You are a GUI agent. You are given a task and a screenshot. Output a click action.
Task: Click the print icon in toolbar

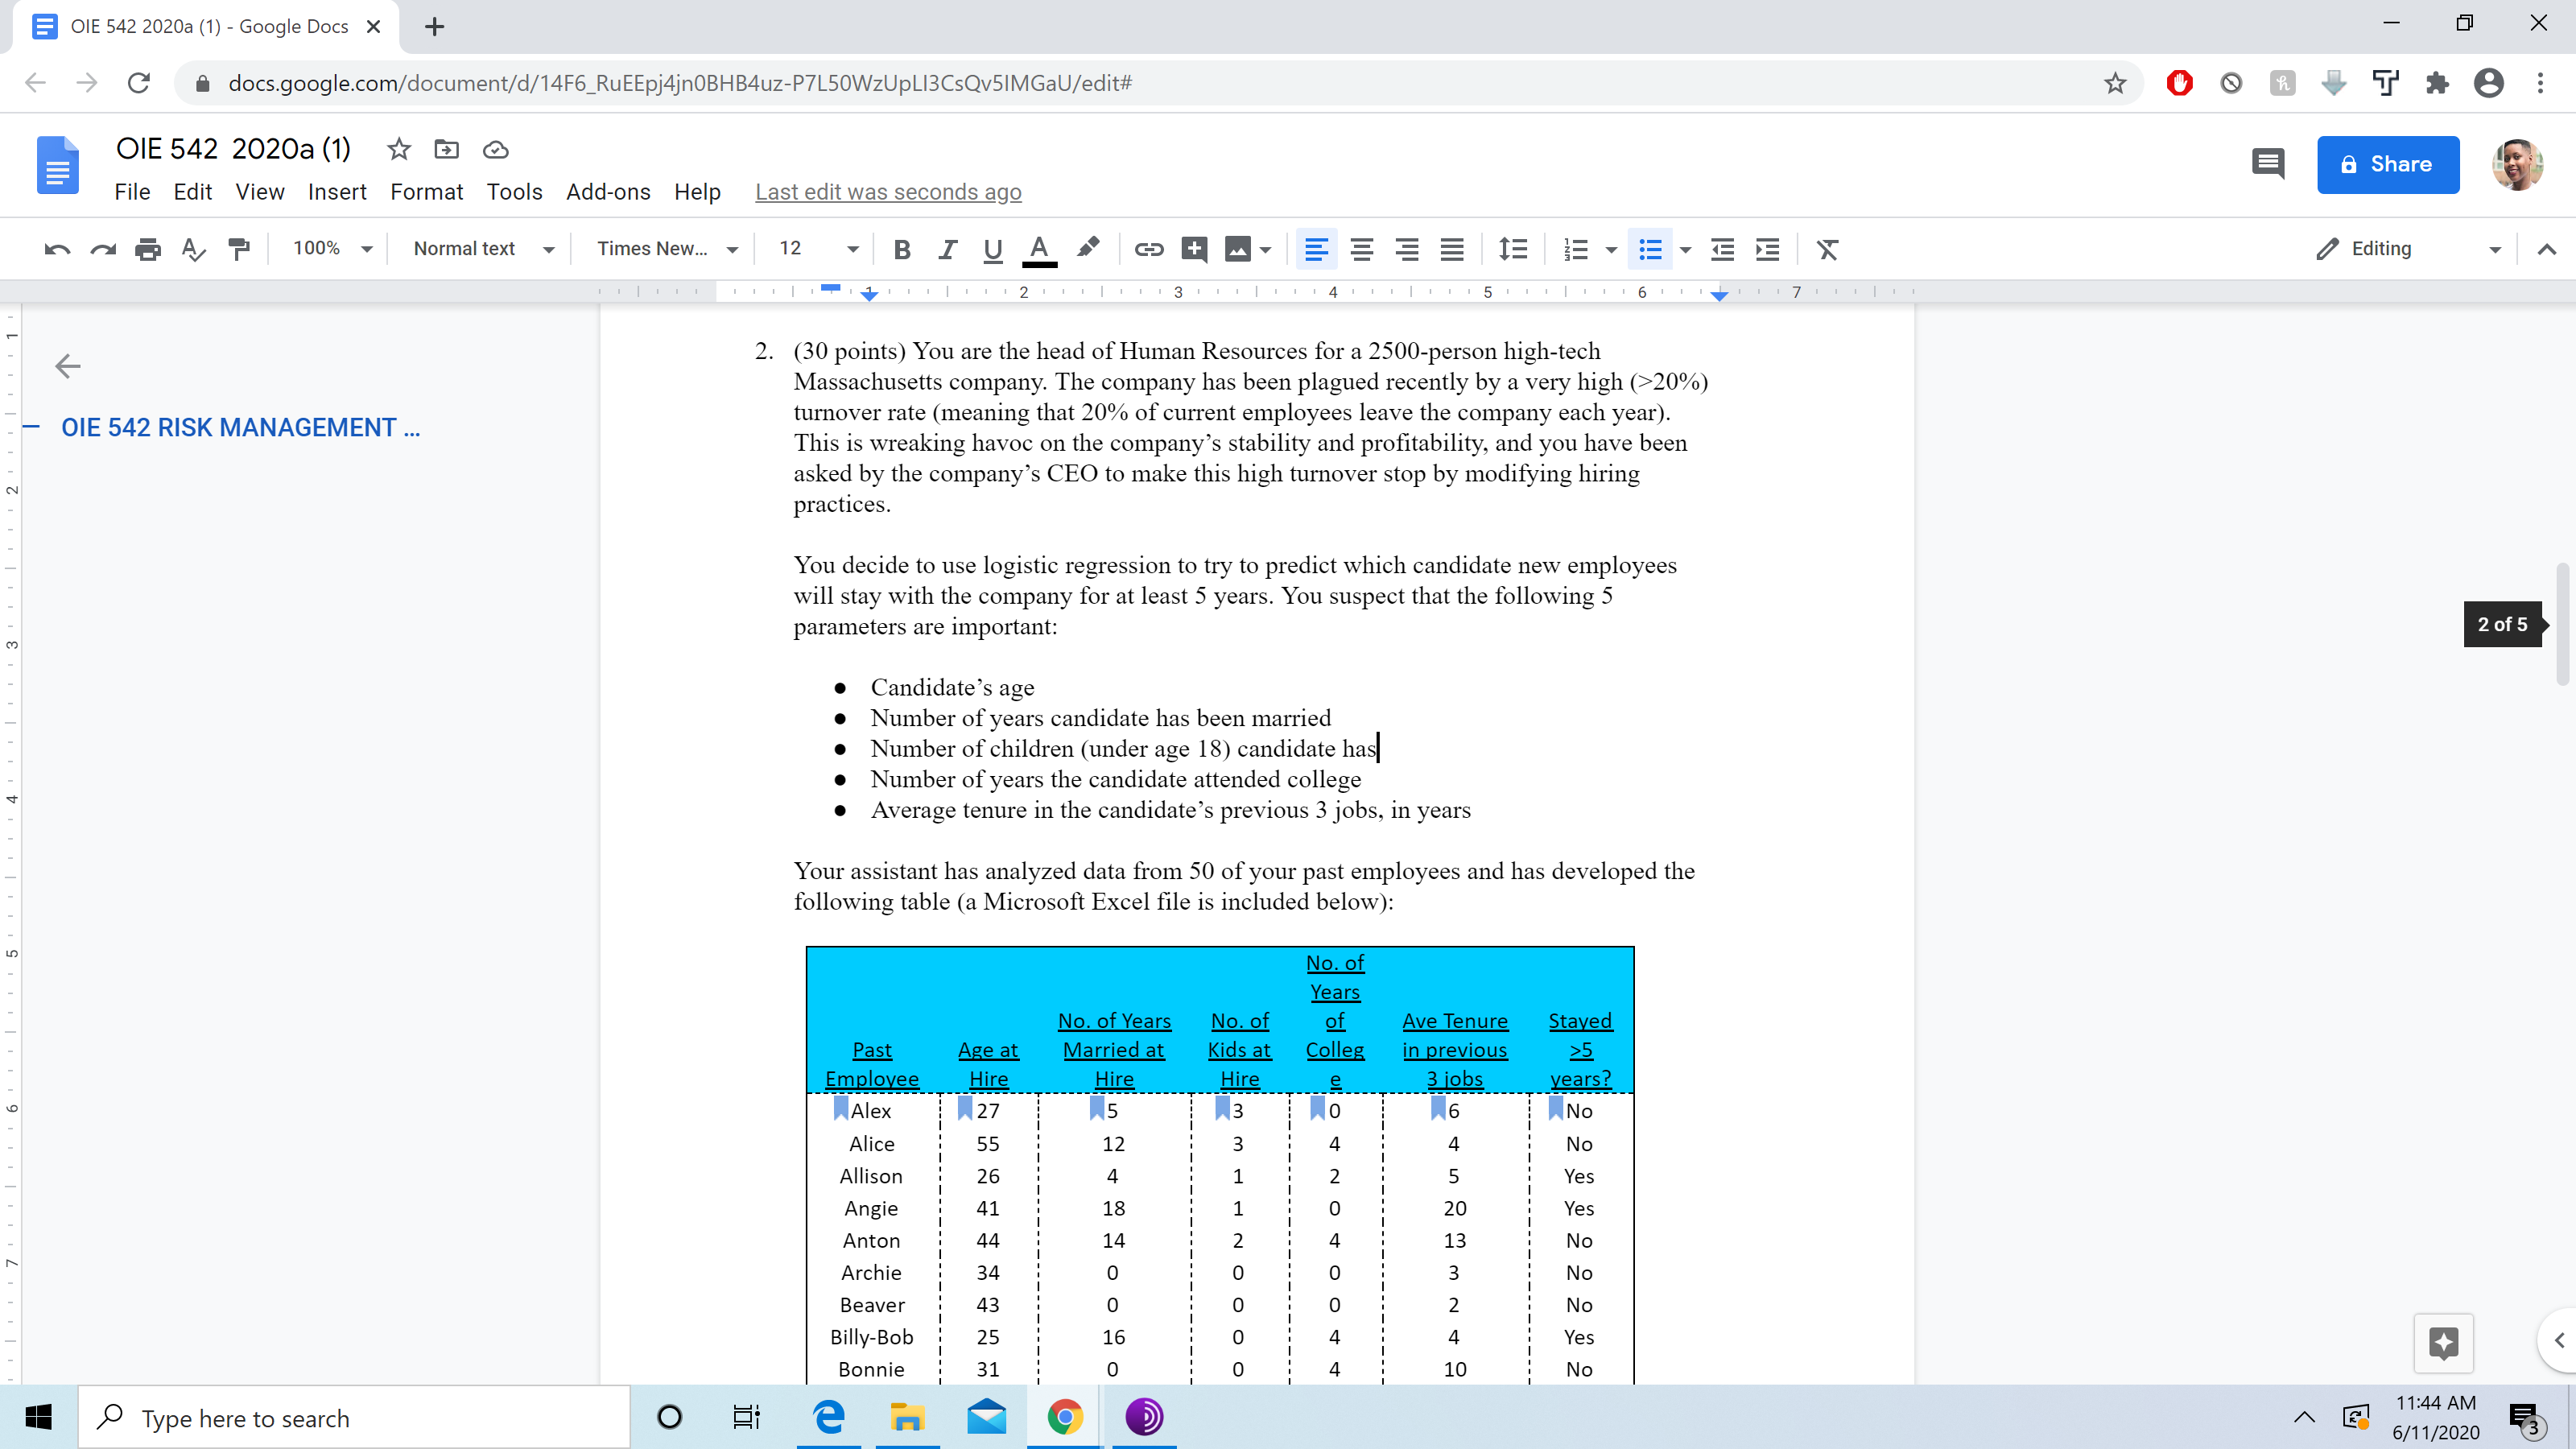(x=148, y=249)
